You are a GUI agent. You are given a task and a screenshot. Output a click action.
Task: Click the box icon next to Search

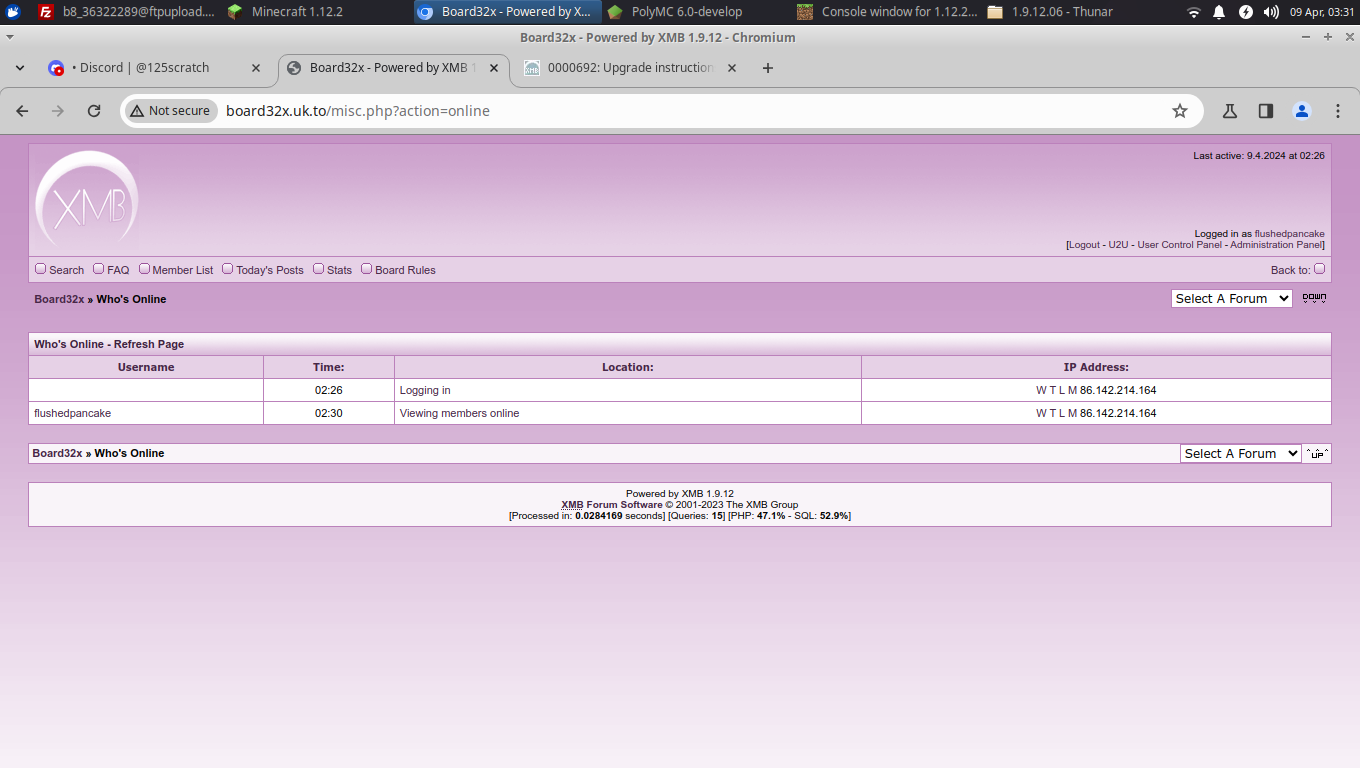(x=41, y=269)
